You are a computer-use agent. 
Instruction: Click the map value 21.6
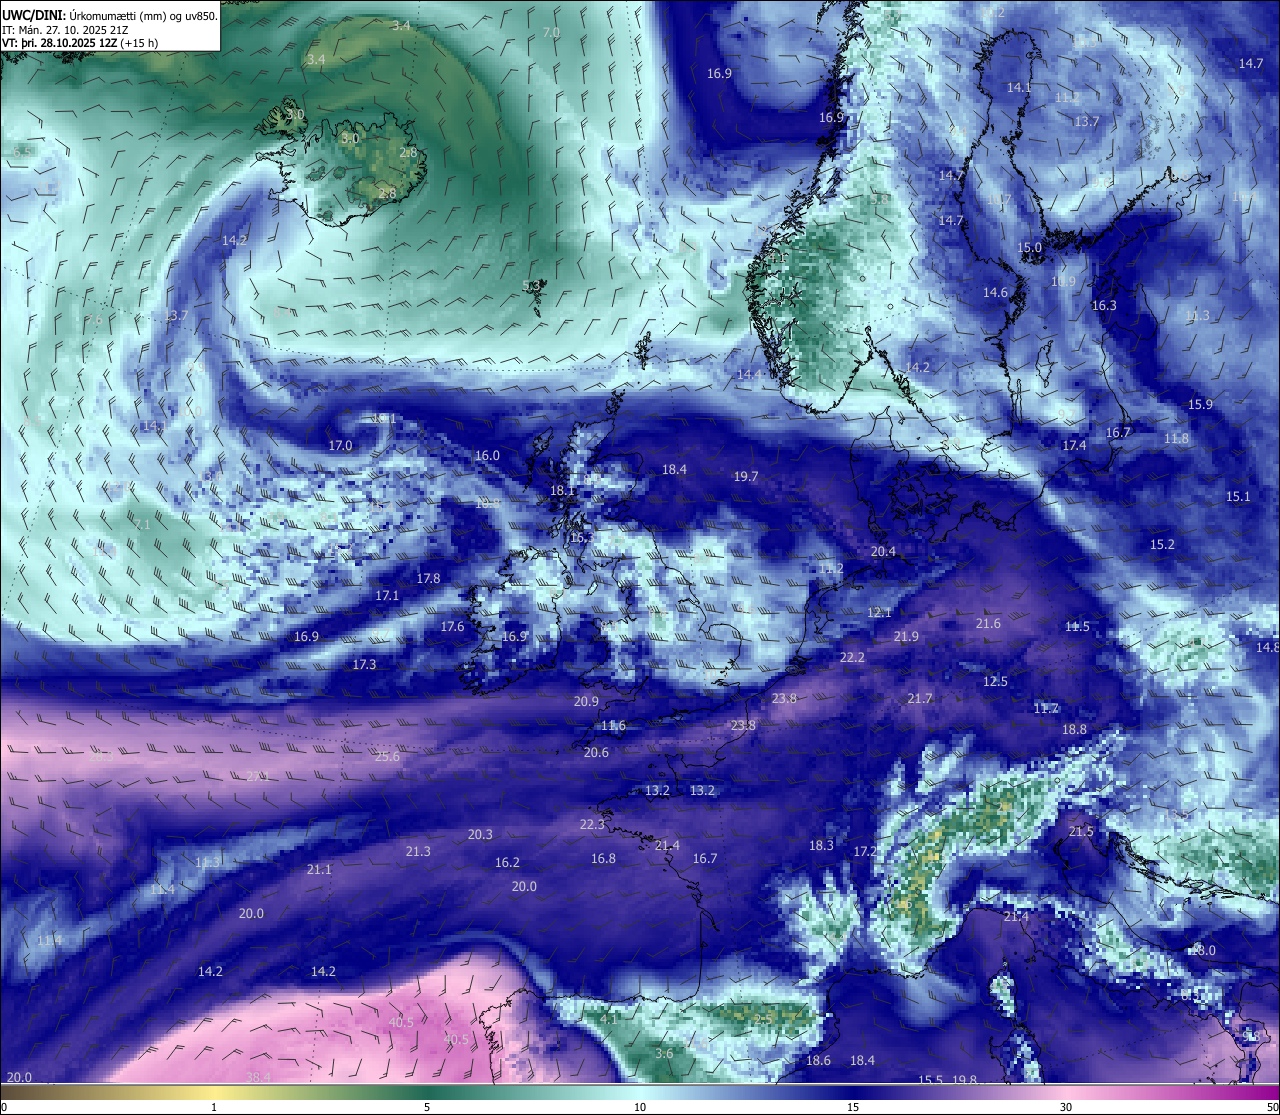click(x=988, y=623)
